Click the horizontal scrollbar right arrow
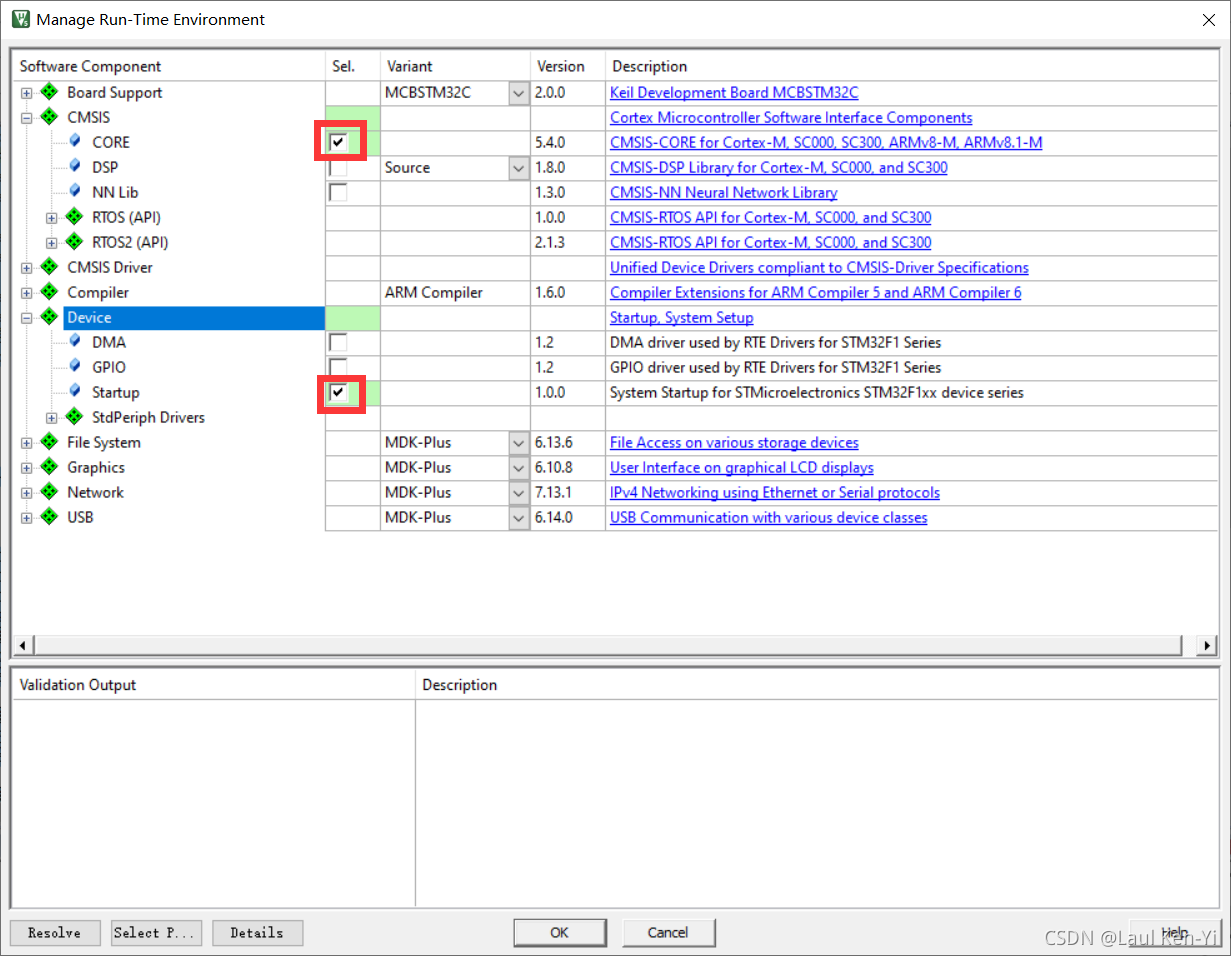 [1208, 645]
